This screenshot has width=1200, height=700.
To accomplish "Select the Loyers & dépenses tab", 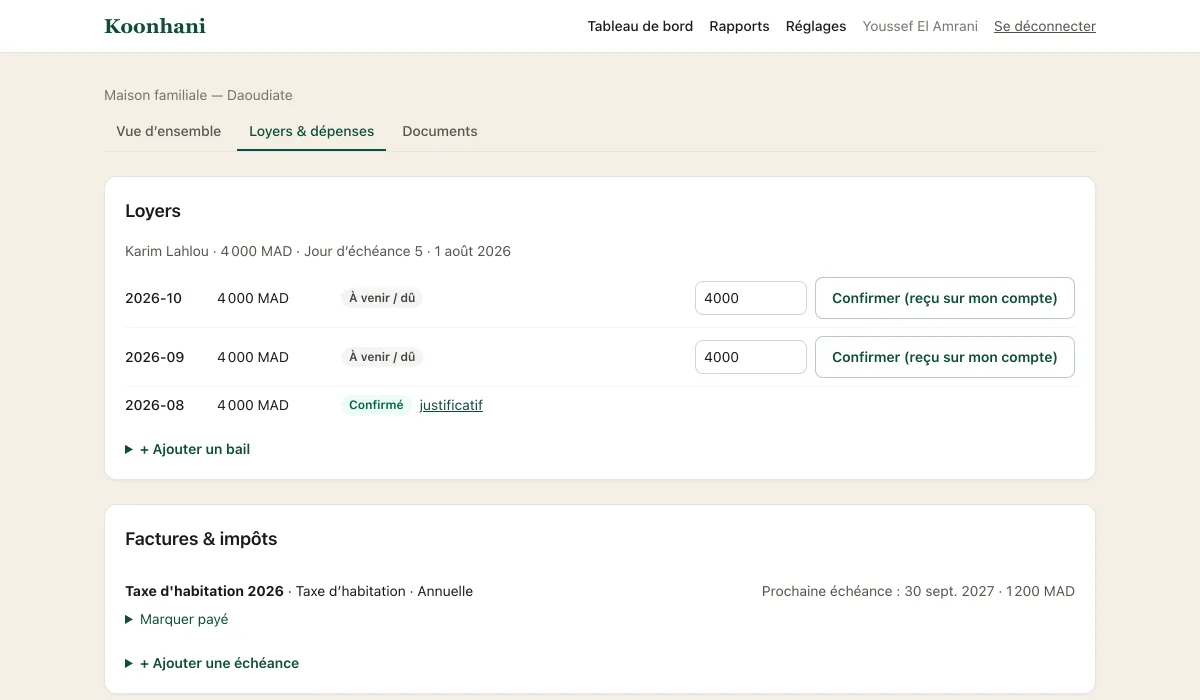I will [311, 131].
